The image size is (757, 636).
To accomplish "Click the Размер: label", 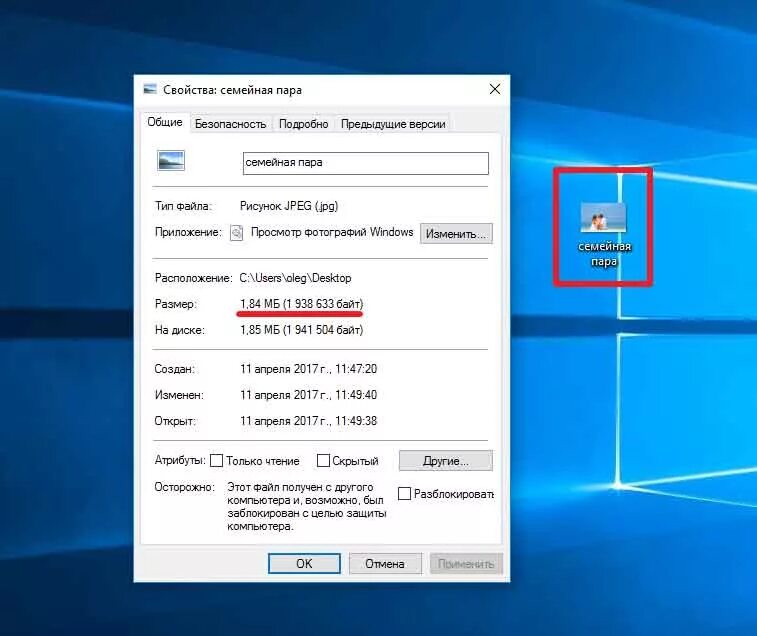I will tap(175, 304).
